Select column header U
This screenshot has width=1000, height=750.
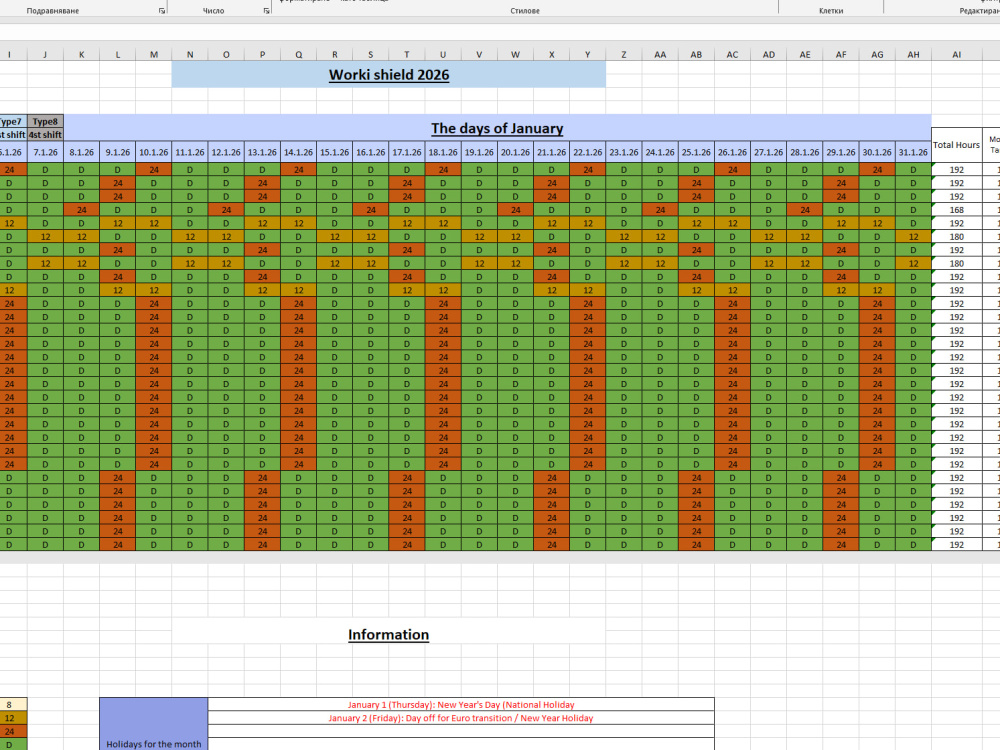pos(443,55)
